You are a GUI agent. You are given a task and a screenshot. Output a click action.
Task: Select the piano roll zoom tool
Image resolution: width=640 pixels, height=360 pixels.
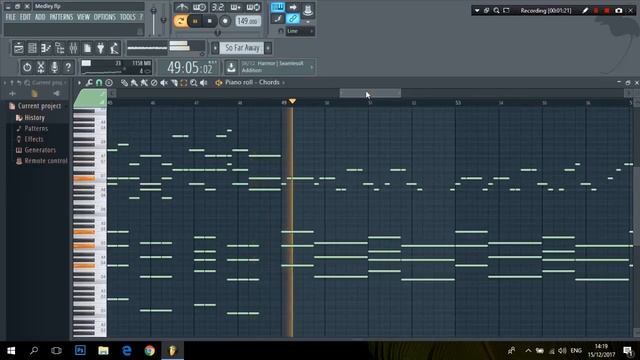coord(193,83)
